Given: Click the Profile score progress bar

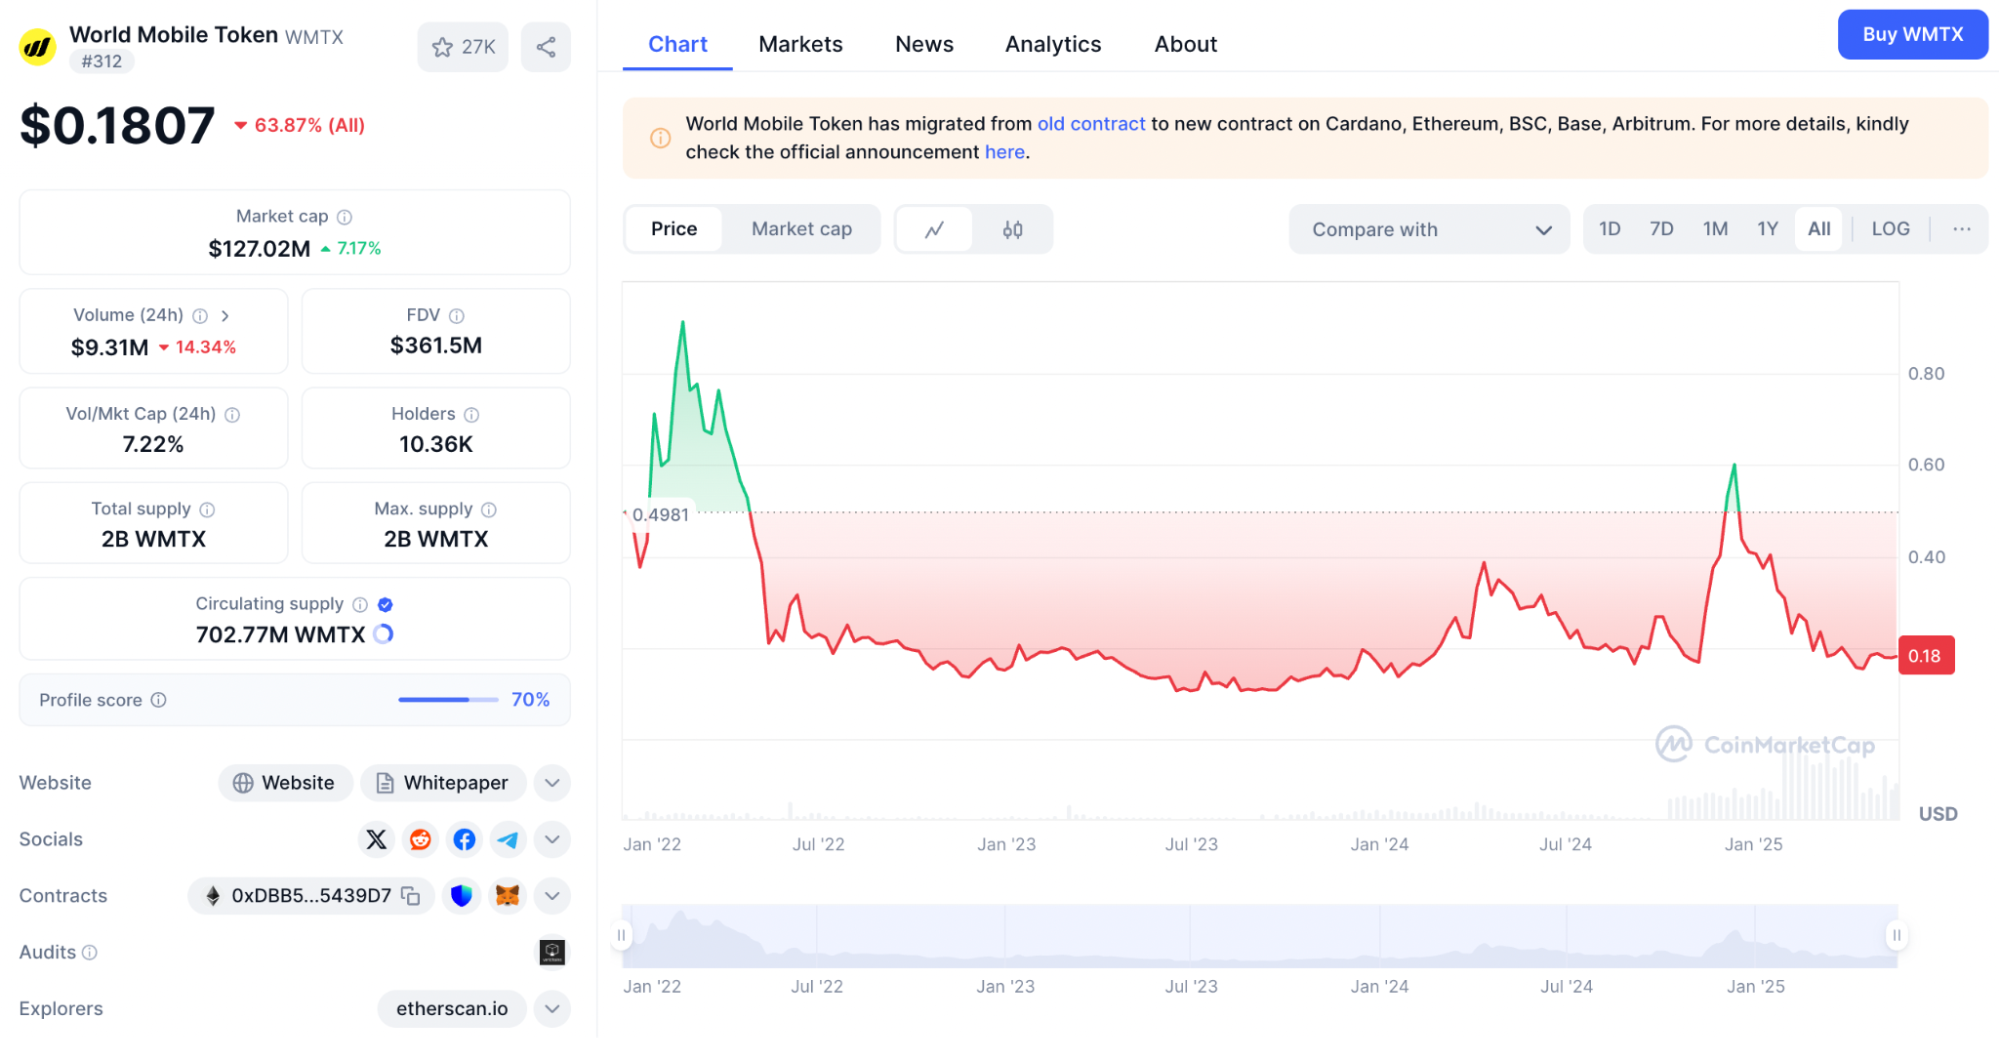Looking at the screenshot, I should click(x=448, y=700).
